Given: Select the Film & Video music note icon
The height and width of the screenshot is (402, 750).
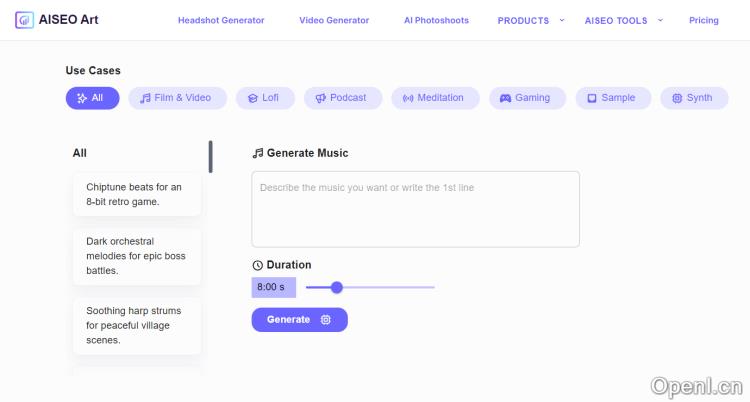Looking at the screenshot, I should pos(146,98).
